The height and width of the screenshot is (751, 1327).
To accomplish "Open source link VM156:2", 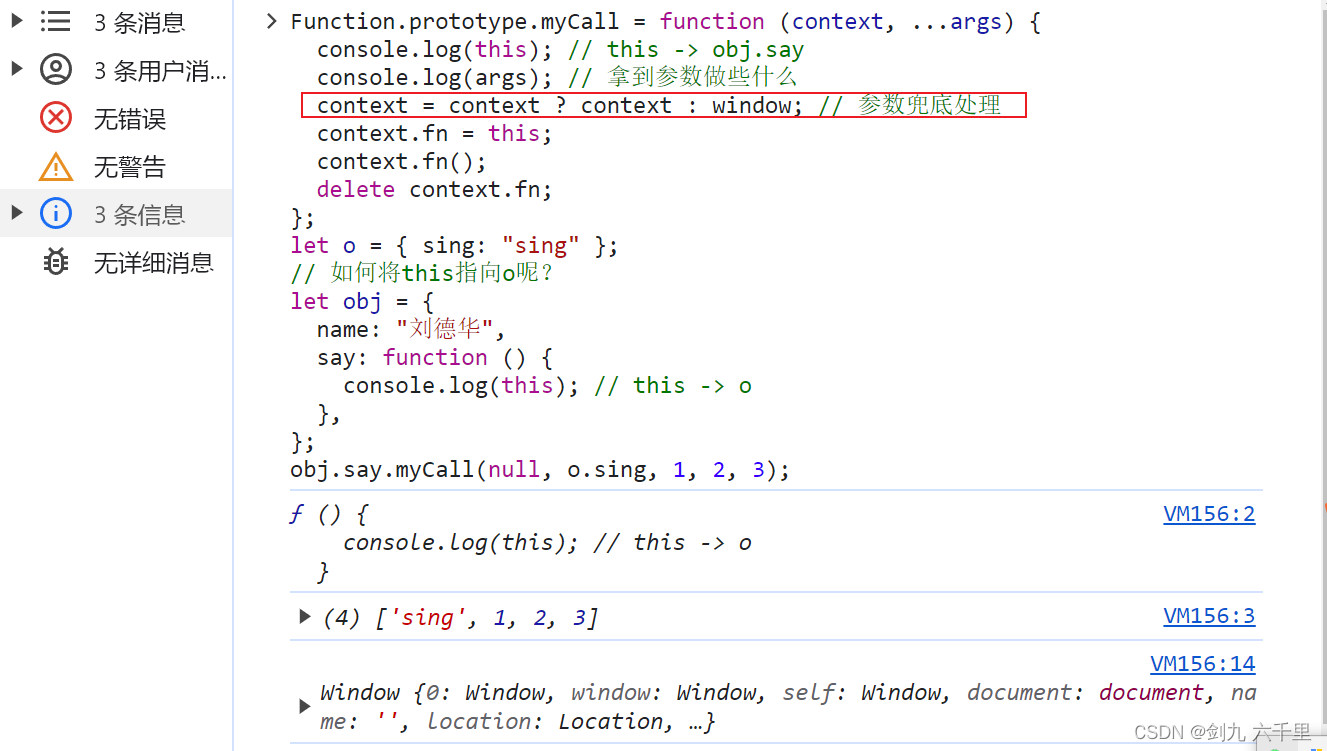I will tap(1209, 514).
